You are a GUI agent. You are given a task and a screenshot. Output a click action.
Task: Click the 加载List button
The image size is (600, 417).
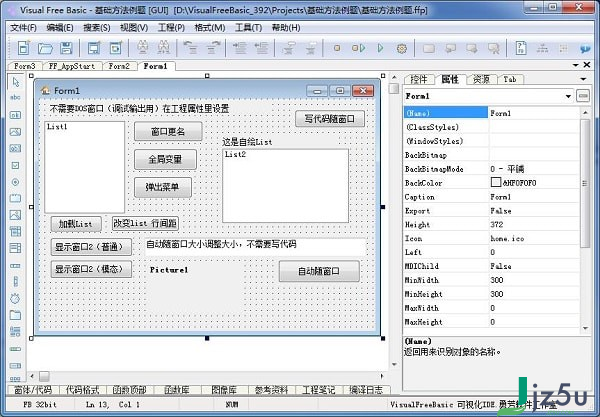(x=76, y=224)
